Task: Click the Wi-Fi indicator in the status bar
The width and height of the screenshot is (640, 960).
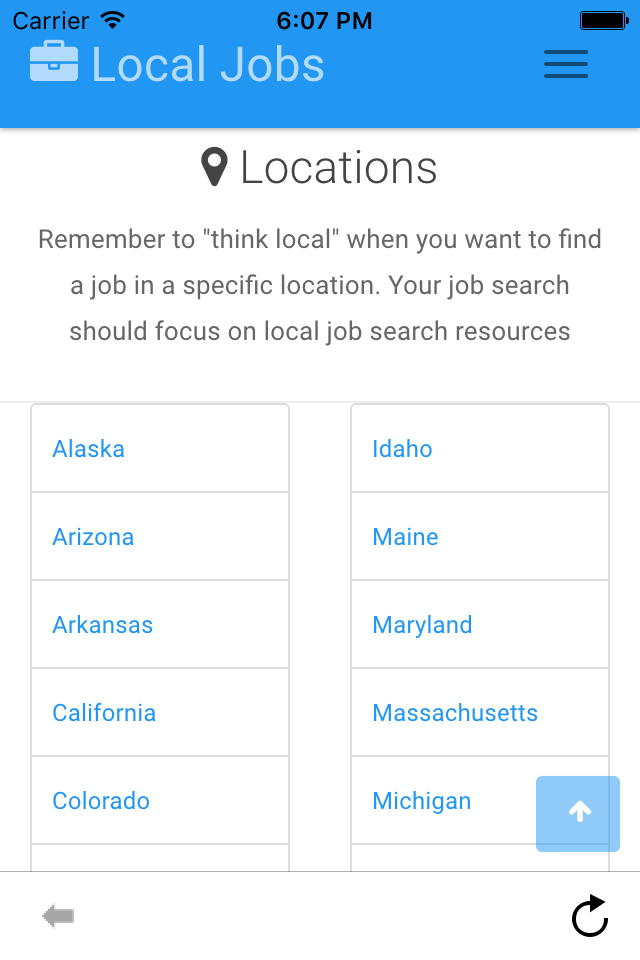Action: [111, 18]
